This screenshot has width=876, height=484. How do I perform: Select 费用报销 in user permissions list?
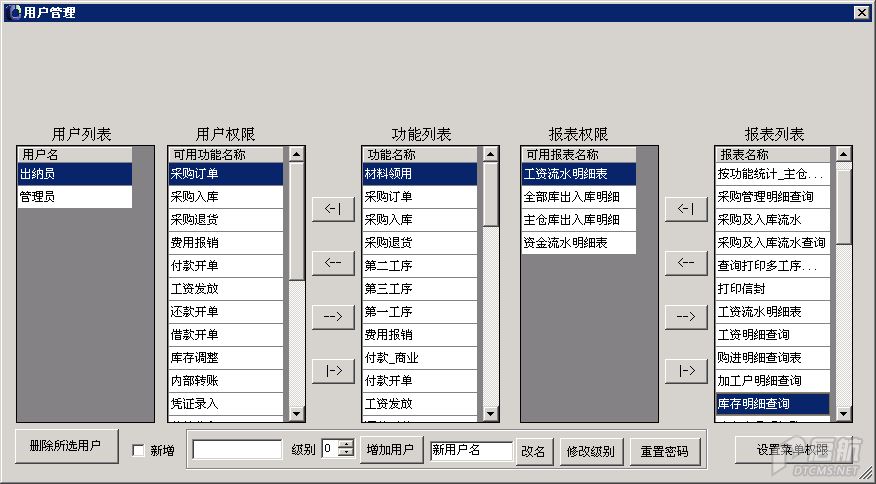tap(226, 243)
